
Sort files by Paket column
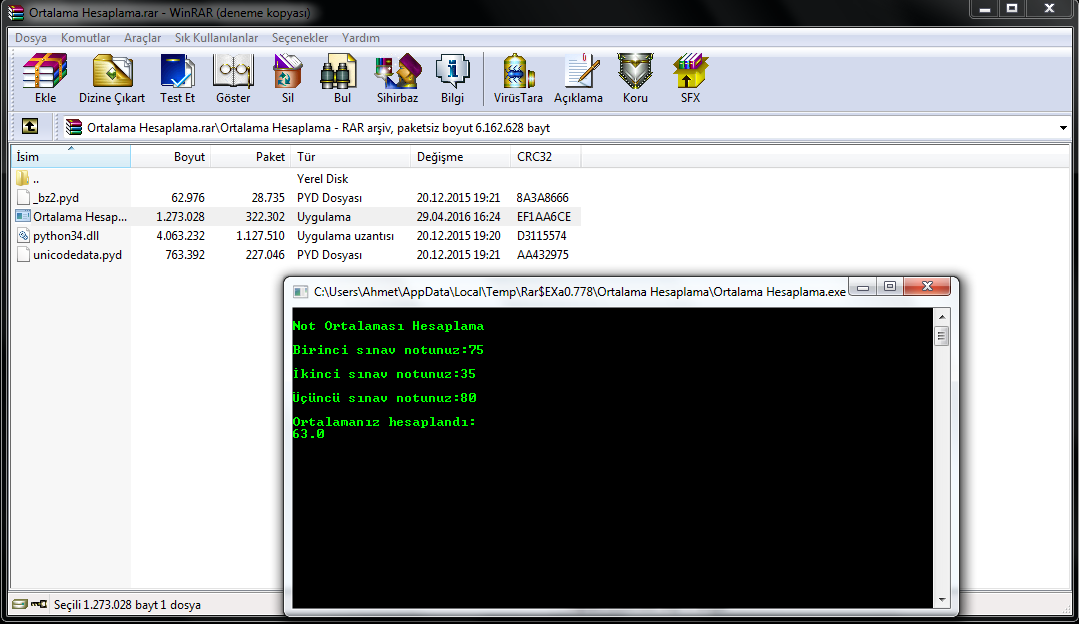pyautogui.click(x=250, y=157)
